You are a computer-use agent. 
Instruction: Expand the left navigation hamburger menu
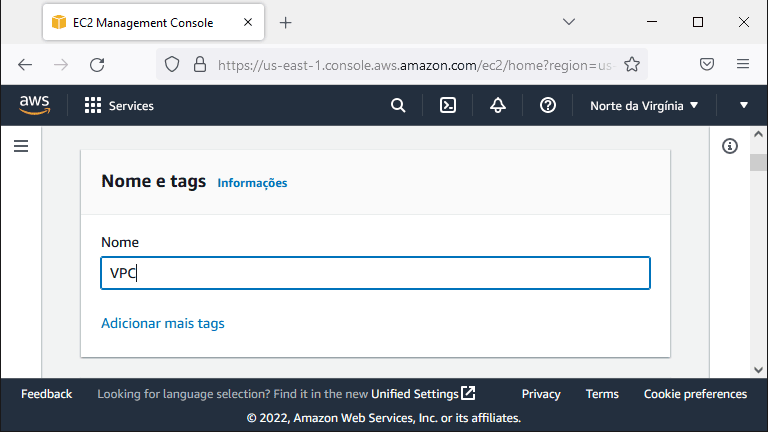(21, 146)
